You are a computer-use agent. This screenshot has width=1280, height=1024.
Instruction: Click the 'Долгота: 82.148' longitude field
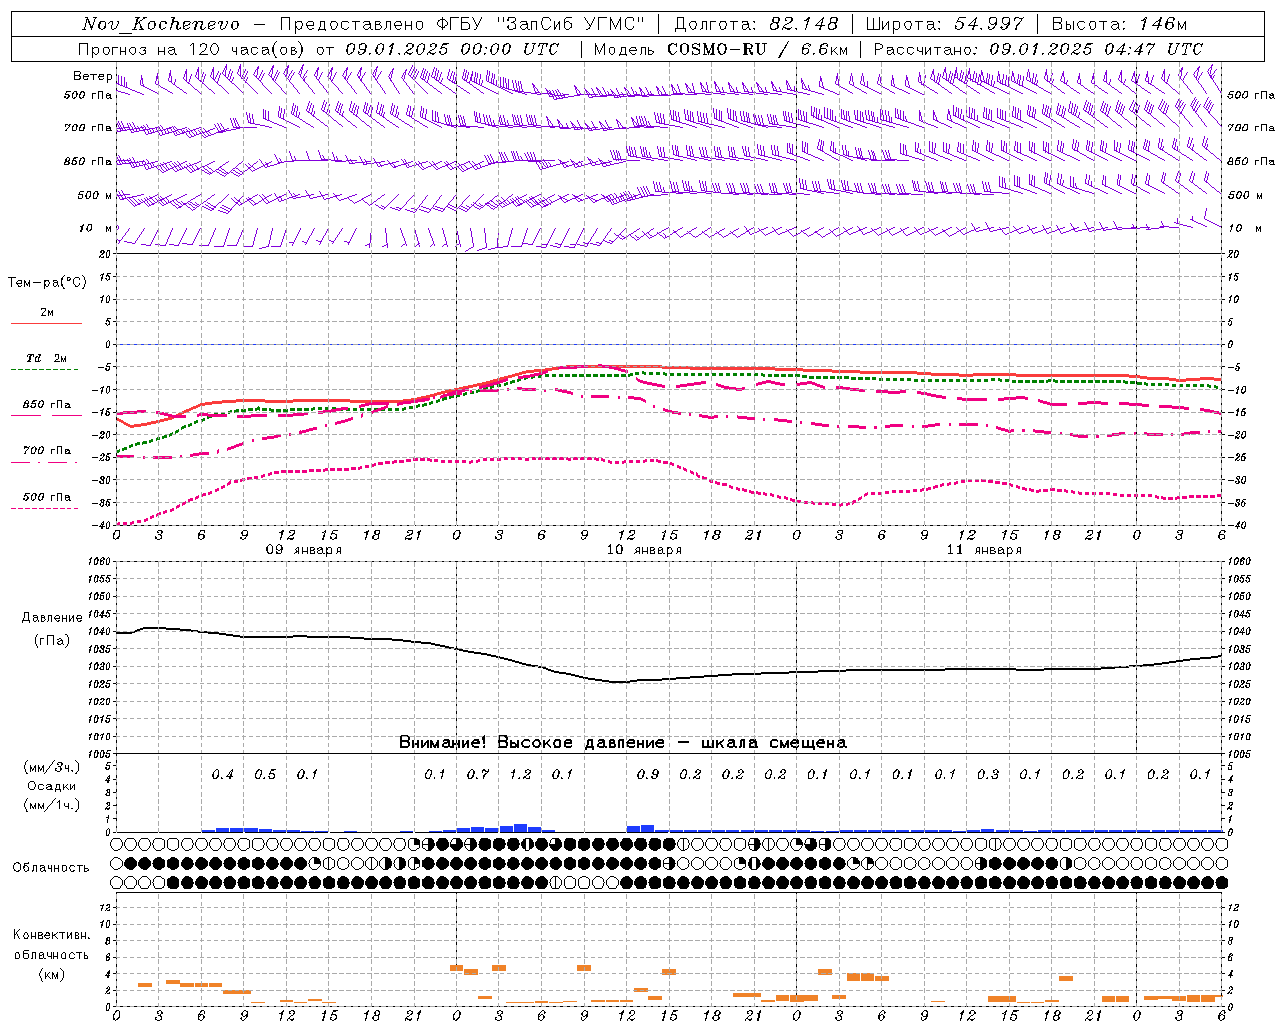pos(756,24)
